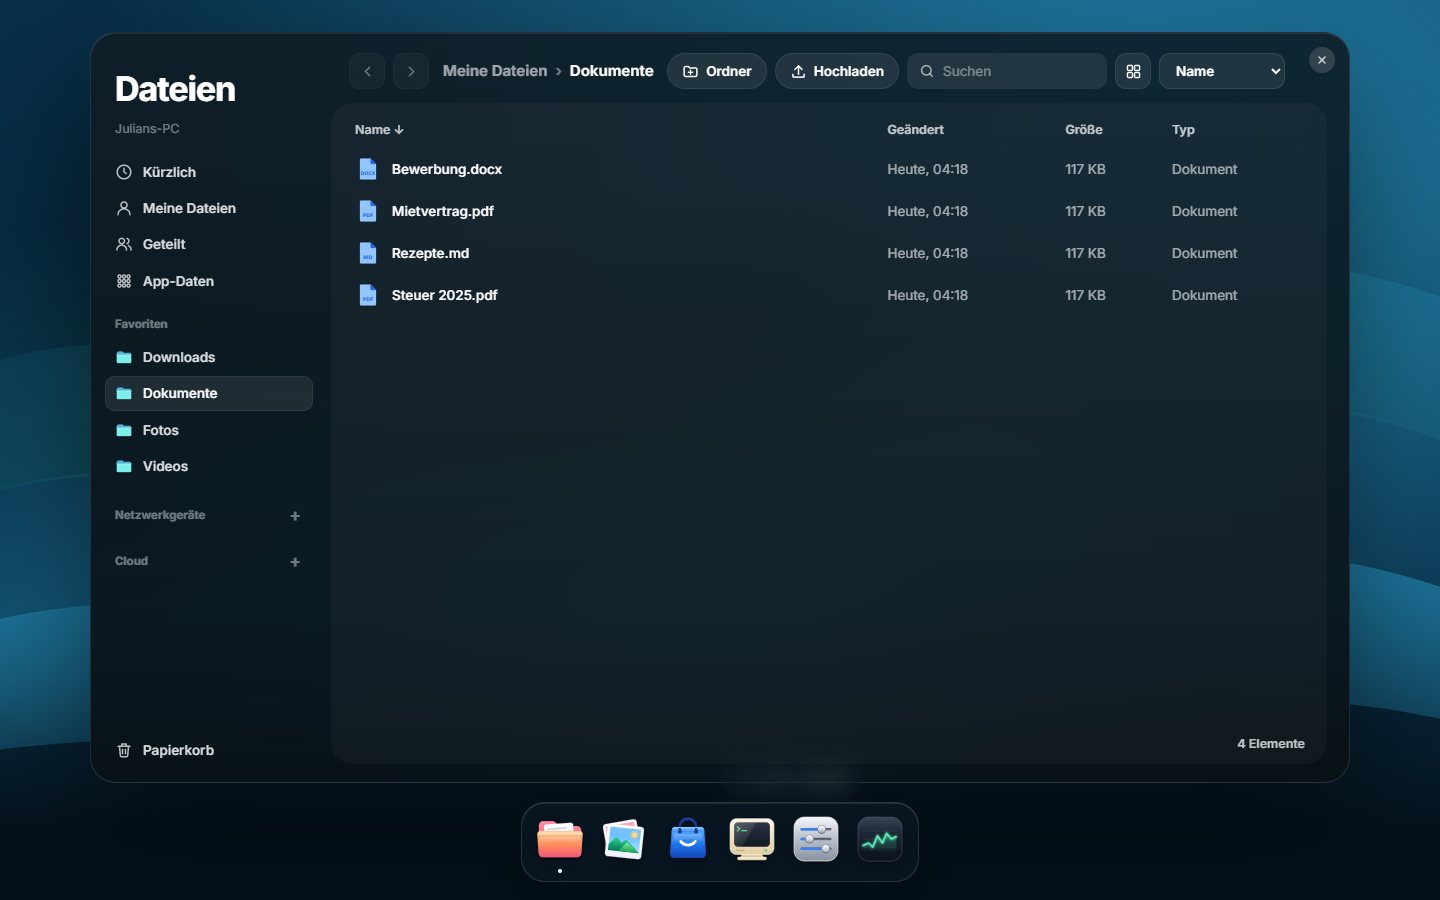Open Geteilt in the sidebar

point(209,244)
